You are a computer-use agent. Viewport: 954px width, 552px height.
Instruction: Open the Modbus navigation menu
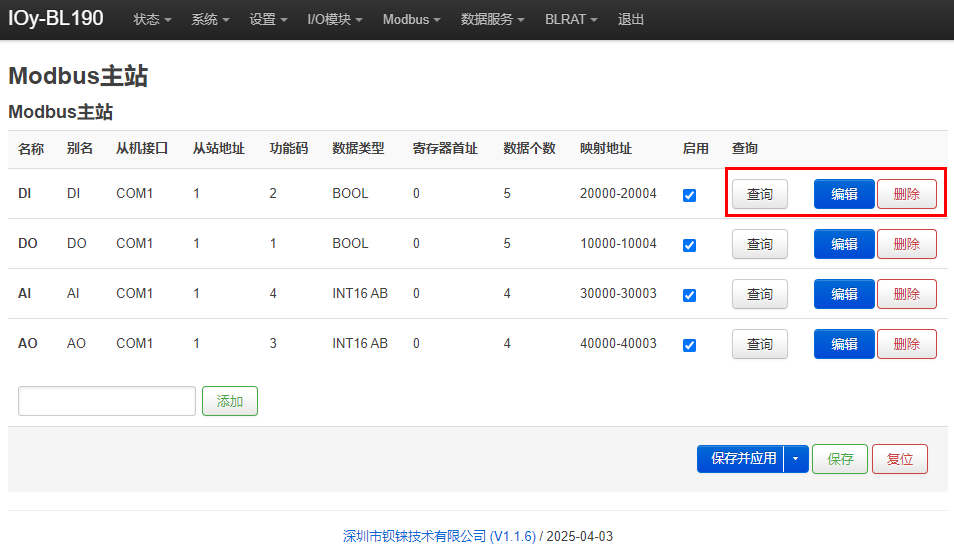[411, 19]
